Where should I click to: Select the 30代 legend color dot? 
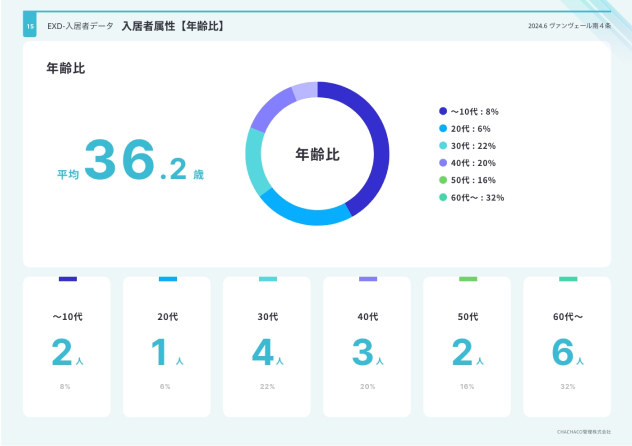tap(442, 145)
